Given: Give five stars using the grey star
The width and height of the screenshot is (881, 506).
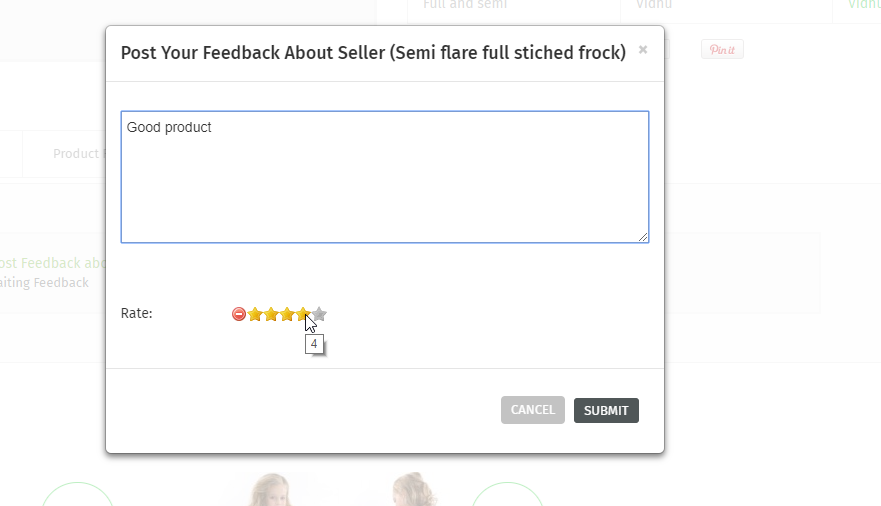Looking at the screenshot, I should [320, 314].
